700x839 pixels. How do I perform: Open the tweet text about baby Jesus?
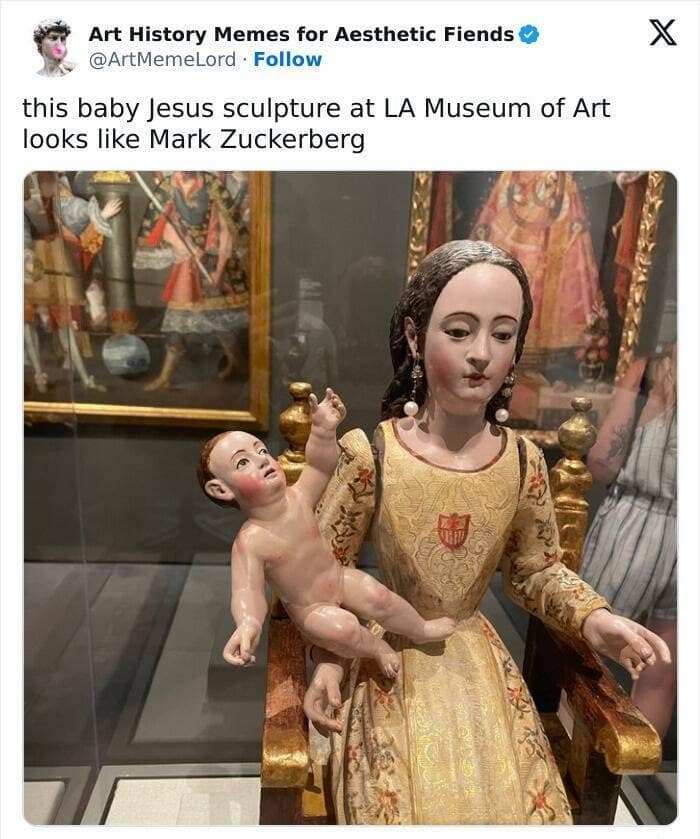316,124
